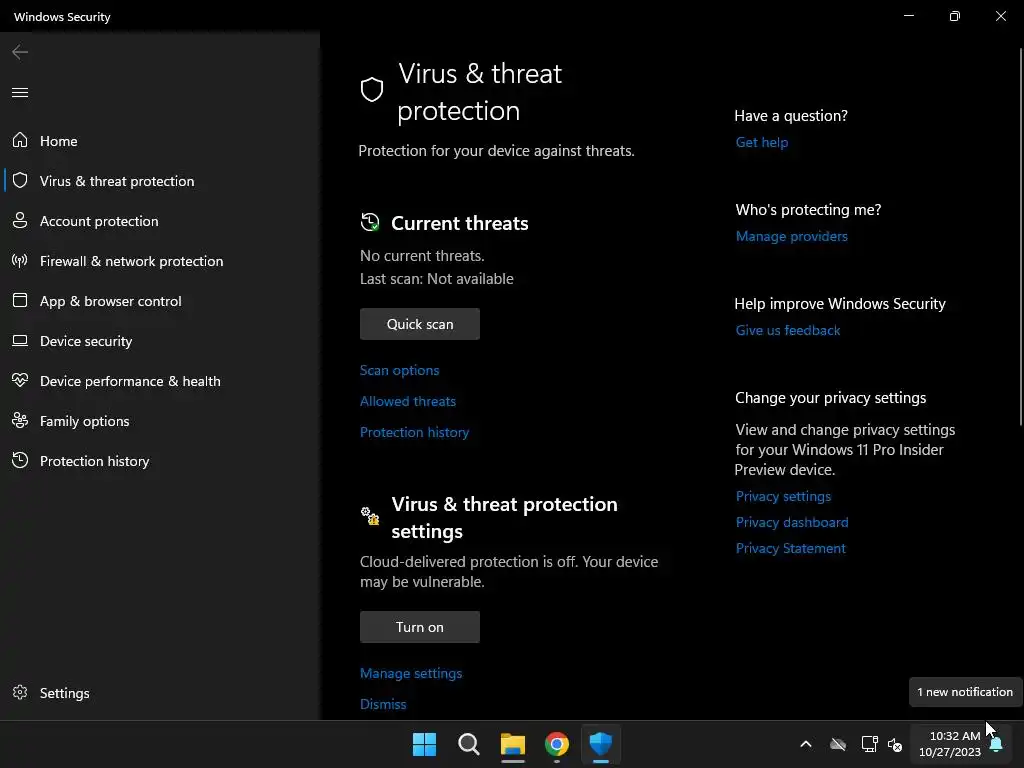
Task: Click "No current threats." text
Action: coord(423,256)
